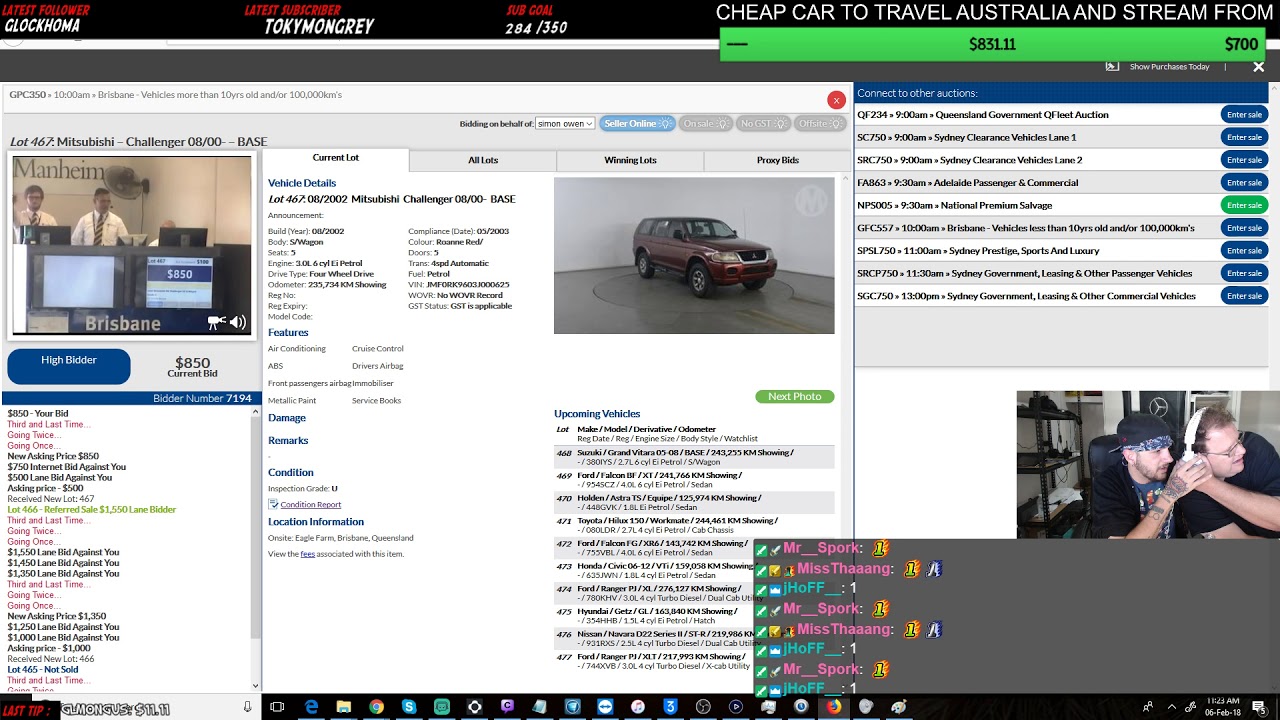Open the paint palette app on the taskbar
Screen dimensions: 1280x720
click(x=899, y=707)
